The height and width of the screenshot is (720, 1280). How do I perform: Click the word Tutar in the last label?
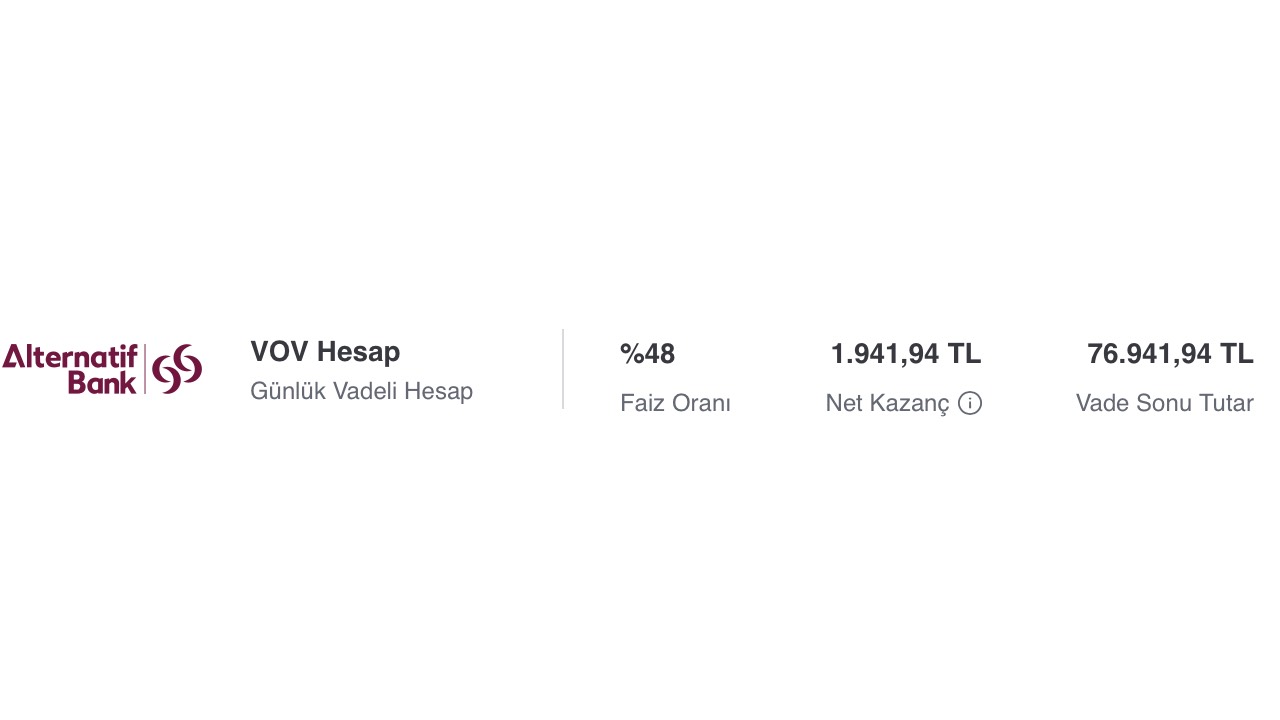1224,403
